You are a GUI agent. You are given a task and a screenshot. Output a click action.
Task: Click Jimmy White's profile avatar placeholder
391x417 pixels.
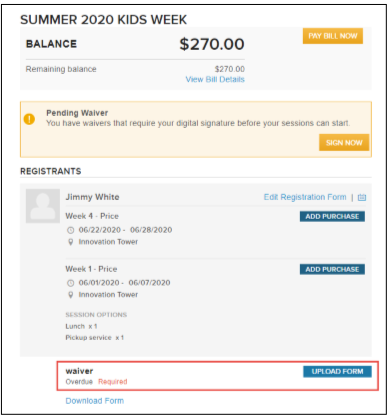click(x=43, y=206)
